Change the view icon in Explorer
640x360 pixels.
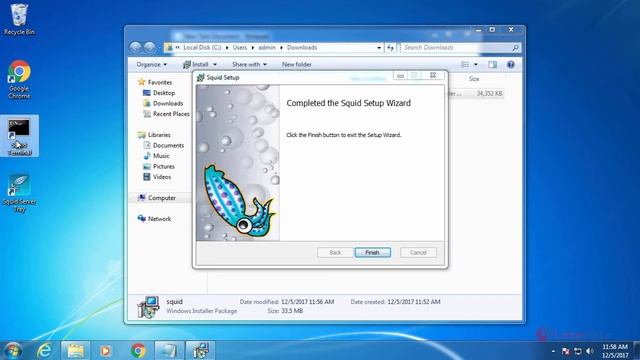(x=465, y=64)
